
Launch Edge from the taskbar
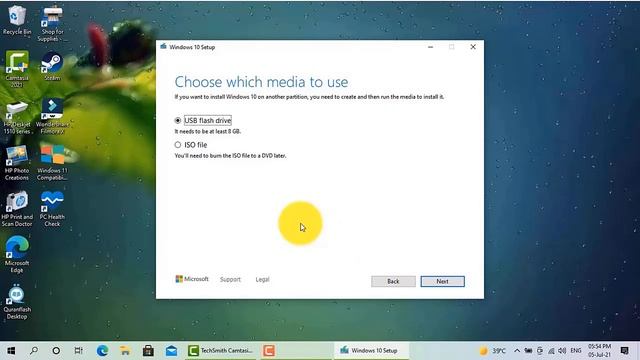(x=102, y=351)
